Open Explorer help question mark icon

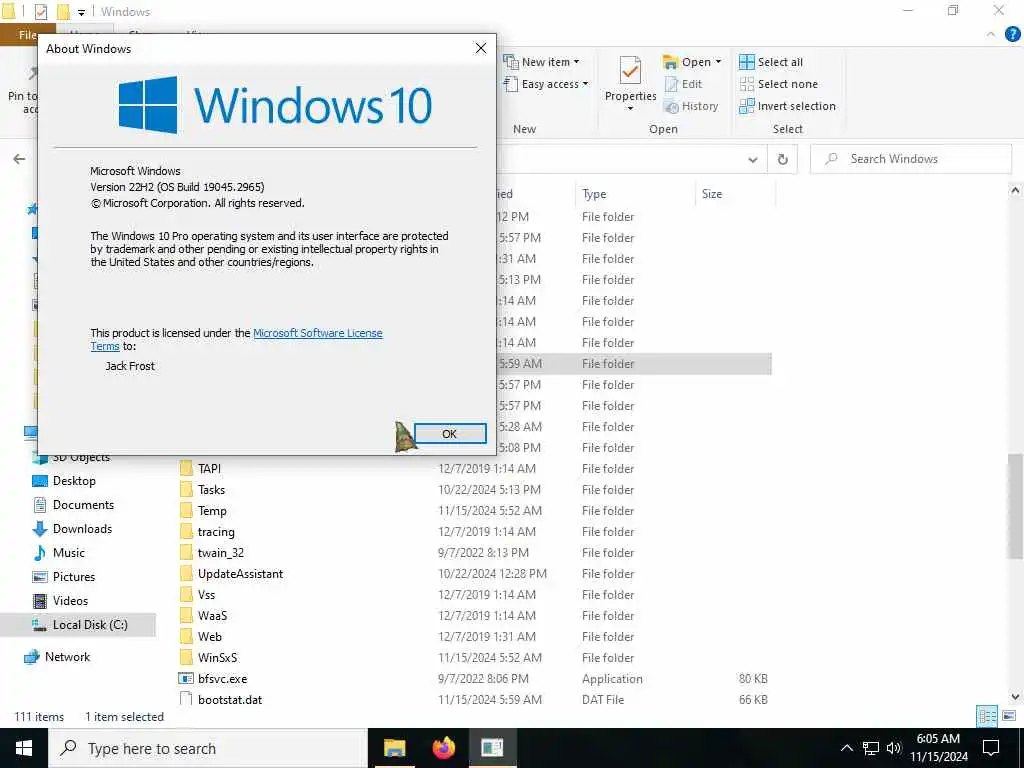[1012, 35]
